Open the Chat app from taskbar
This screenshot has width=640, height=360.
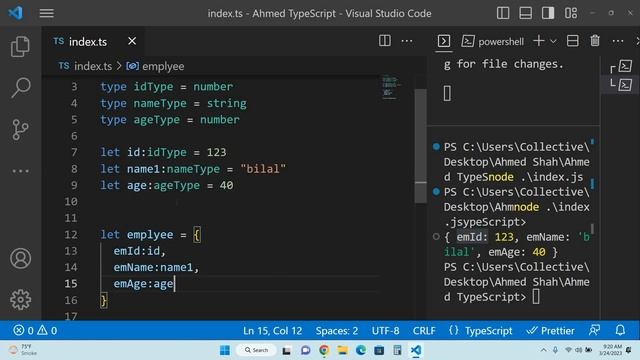tap(305, 350)
